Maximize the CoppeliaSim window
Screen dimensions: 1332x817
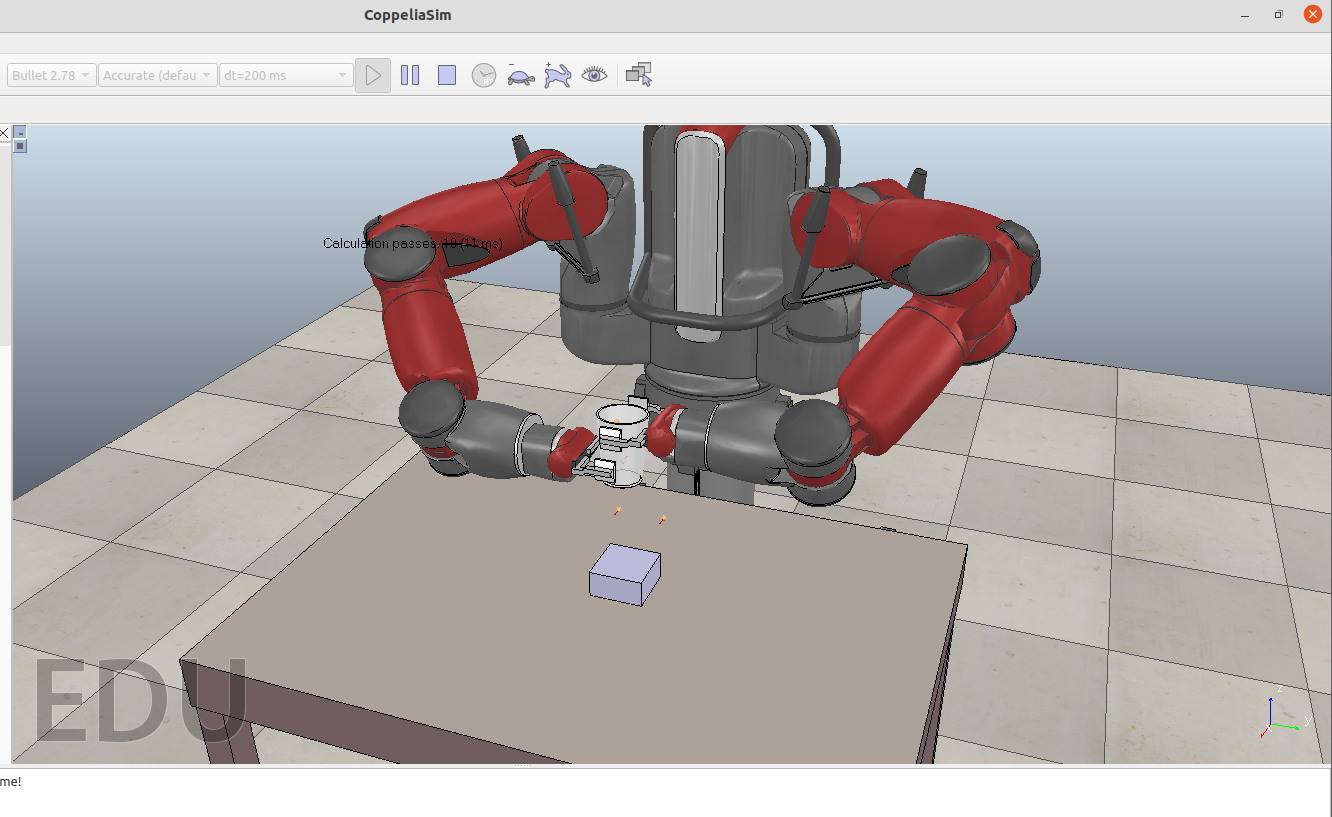(x=1278, y=15)
